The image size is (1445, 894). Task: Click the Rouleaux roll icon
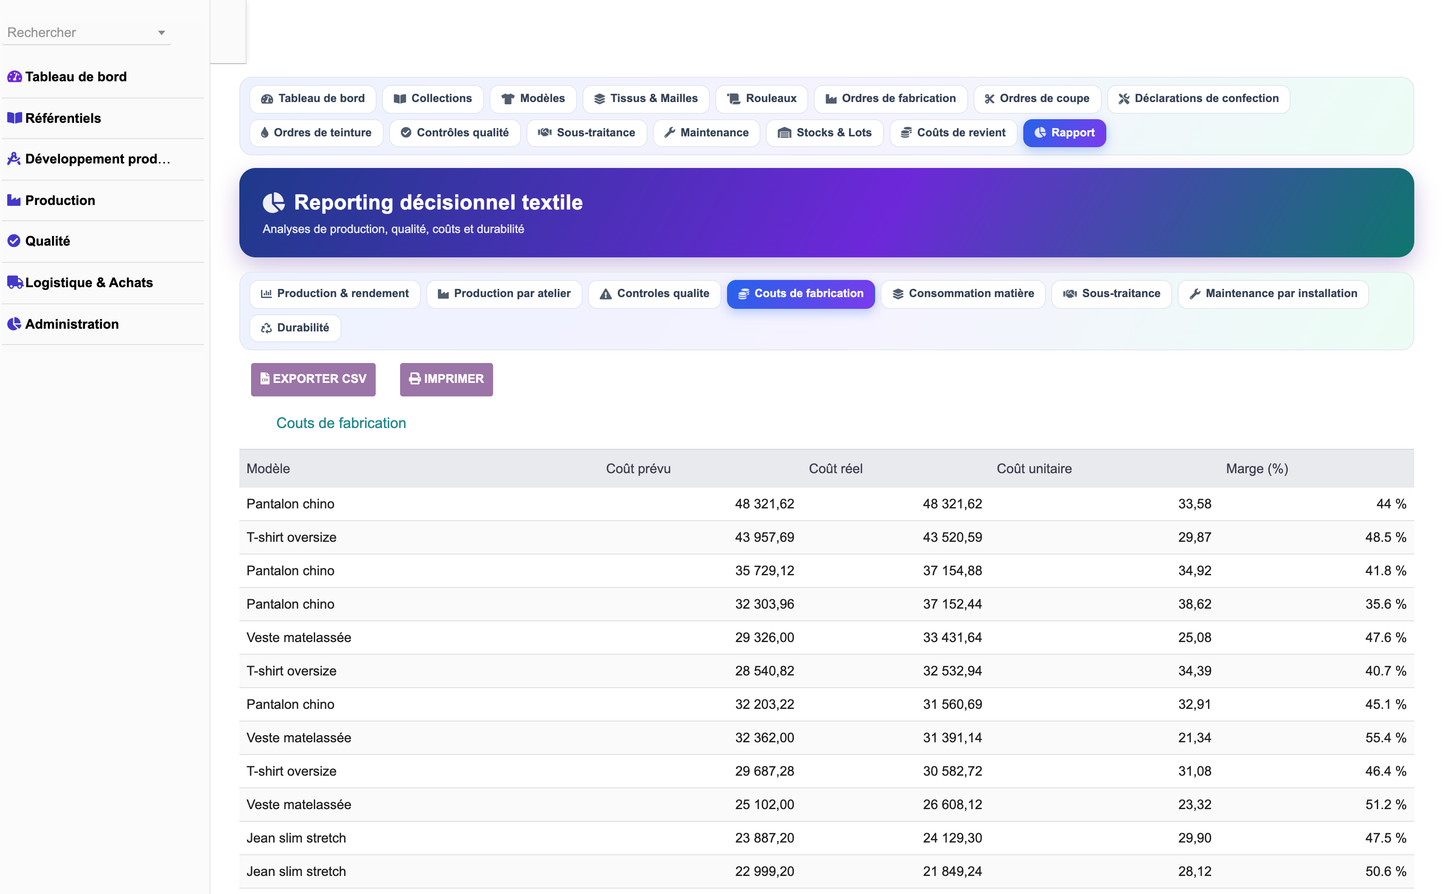[x=734, y=99]
